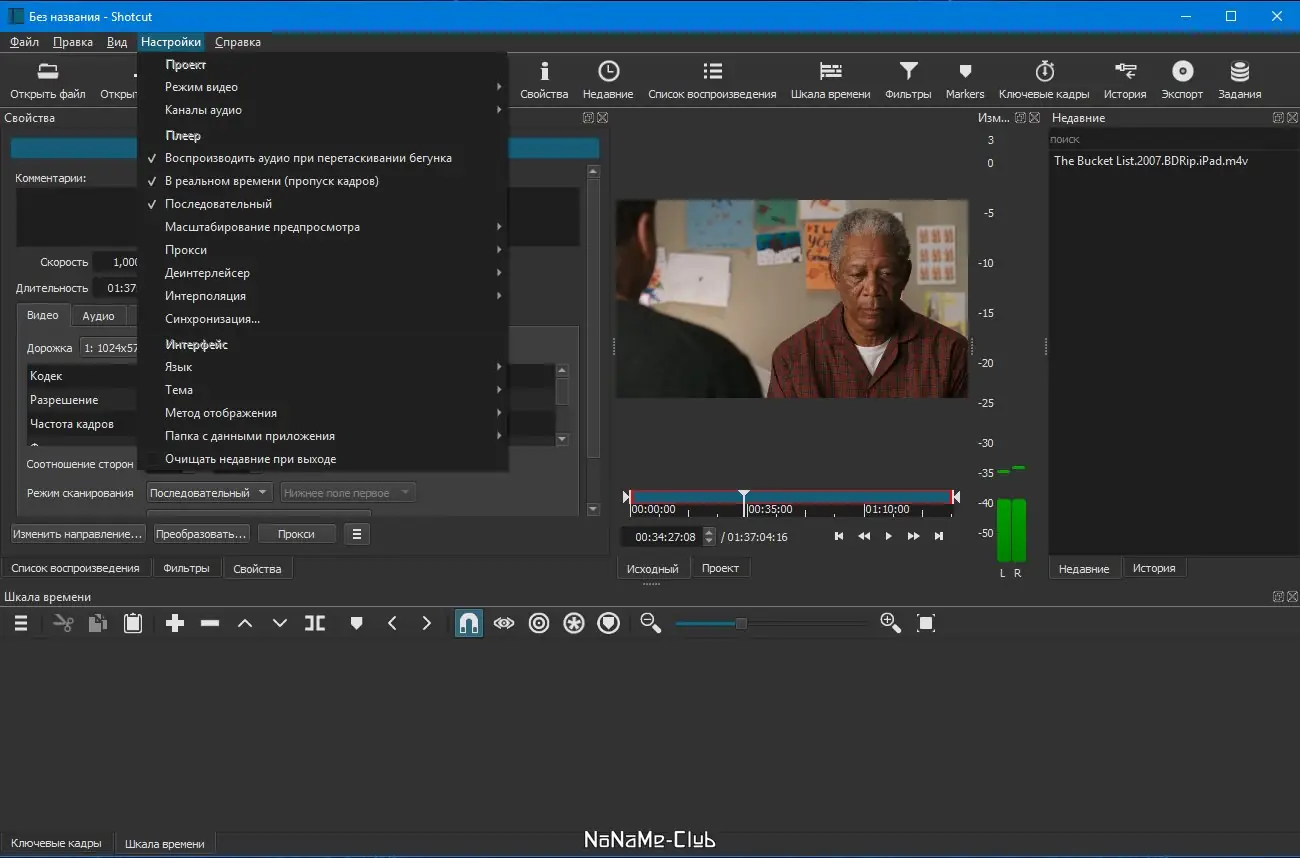The height and width of the screenshot is (858, 1300).
Task: Toggle the 'Последовательный' menu option
Action: 218,204
